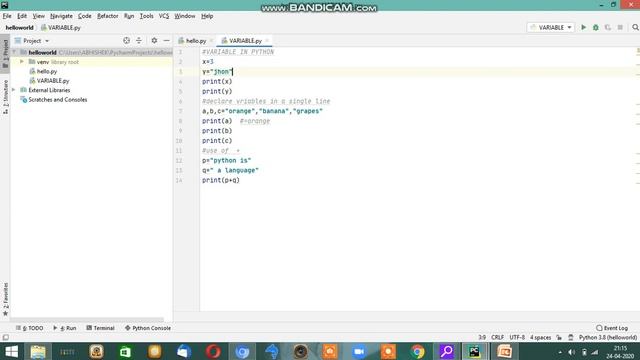The width and height of the screenshot is (640, 360).
Task: Collapse the helloworld project root
Action: [x=15, y=52]
